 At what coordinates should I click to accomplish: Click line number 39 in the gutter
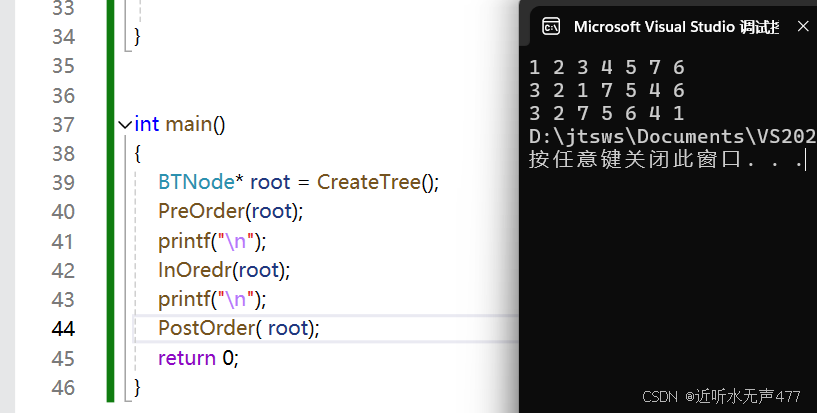[63, 183]
